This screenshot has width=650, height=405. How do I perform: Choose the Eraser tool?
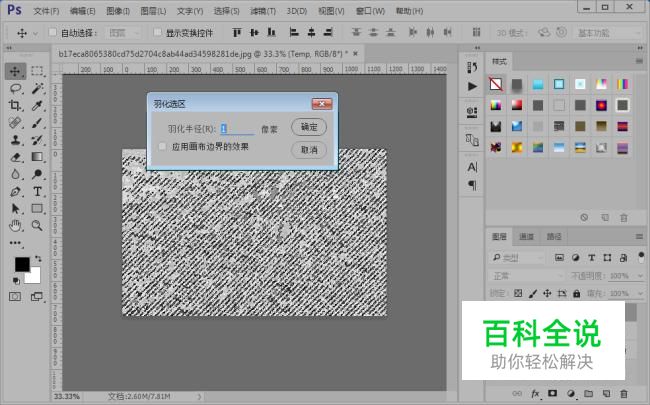15,156
